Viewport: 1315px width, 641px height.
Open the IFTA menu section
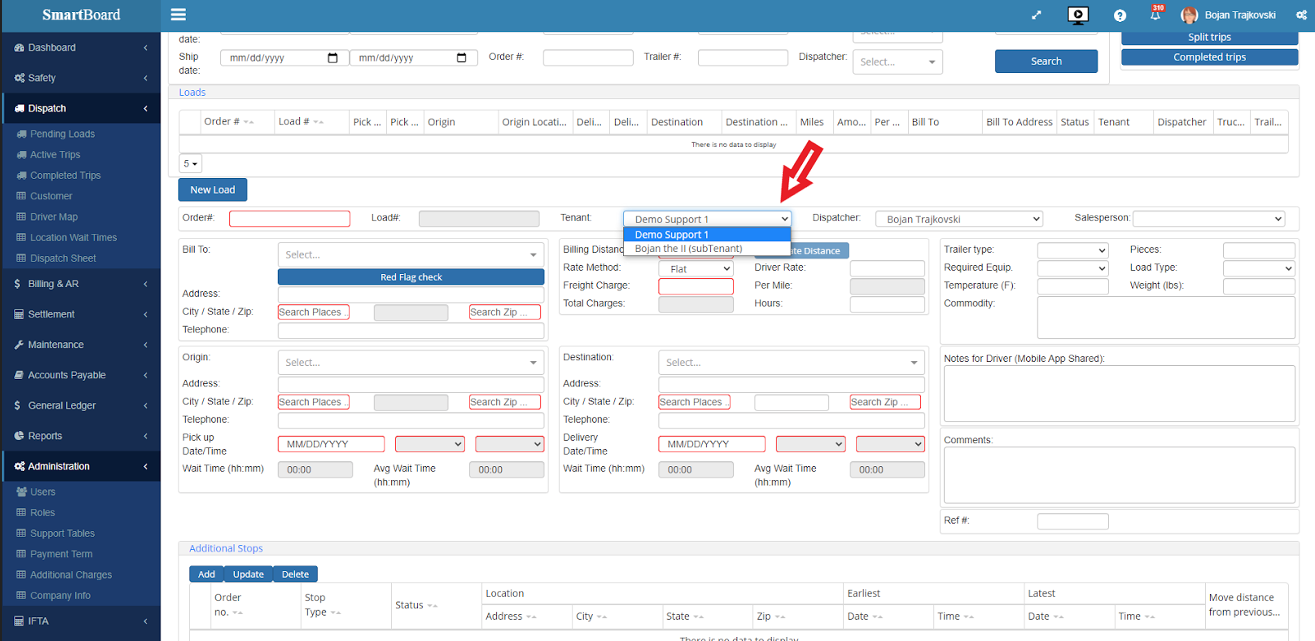[x=80, y=622]
